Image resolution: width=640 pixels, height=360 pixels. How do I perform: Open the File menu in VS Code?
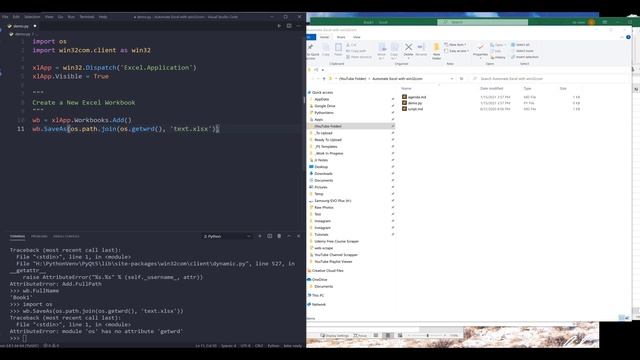(5, 17)
